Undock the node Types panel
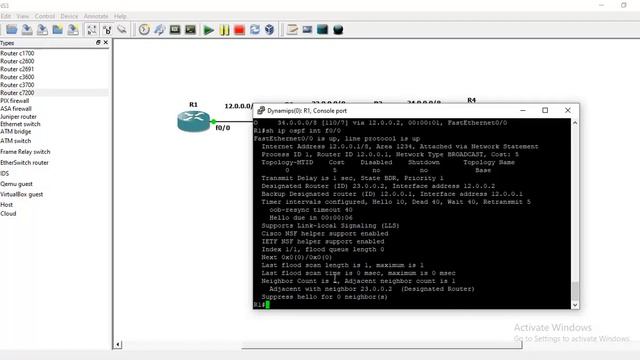 click(x=98, y=42)
